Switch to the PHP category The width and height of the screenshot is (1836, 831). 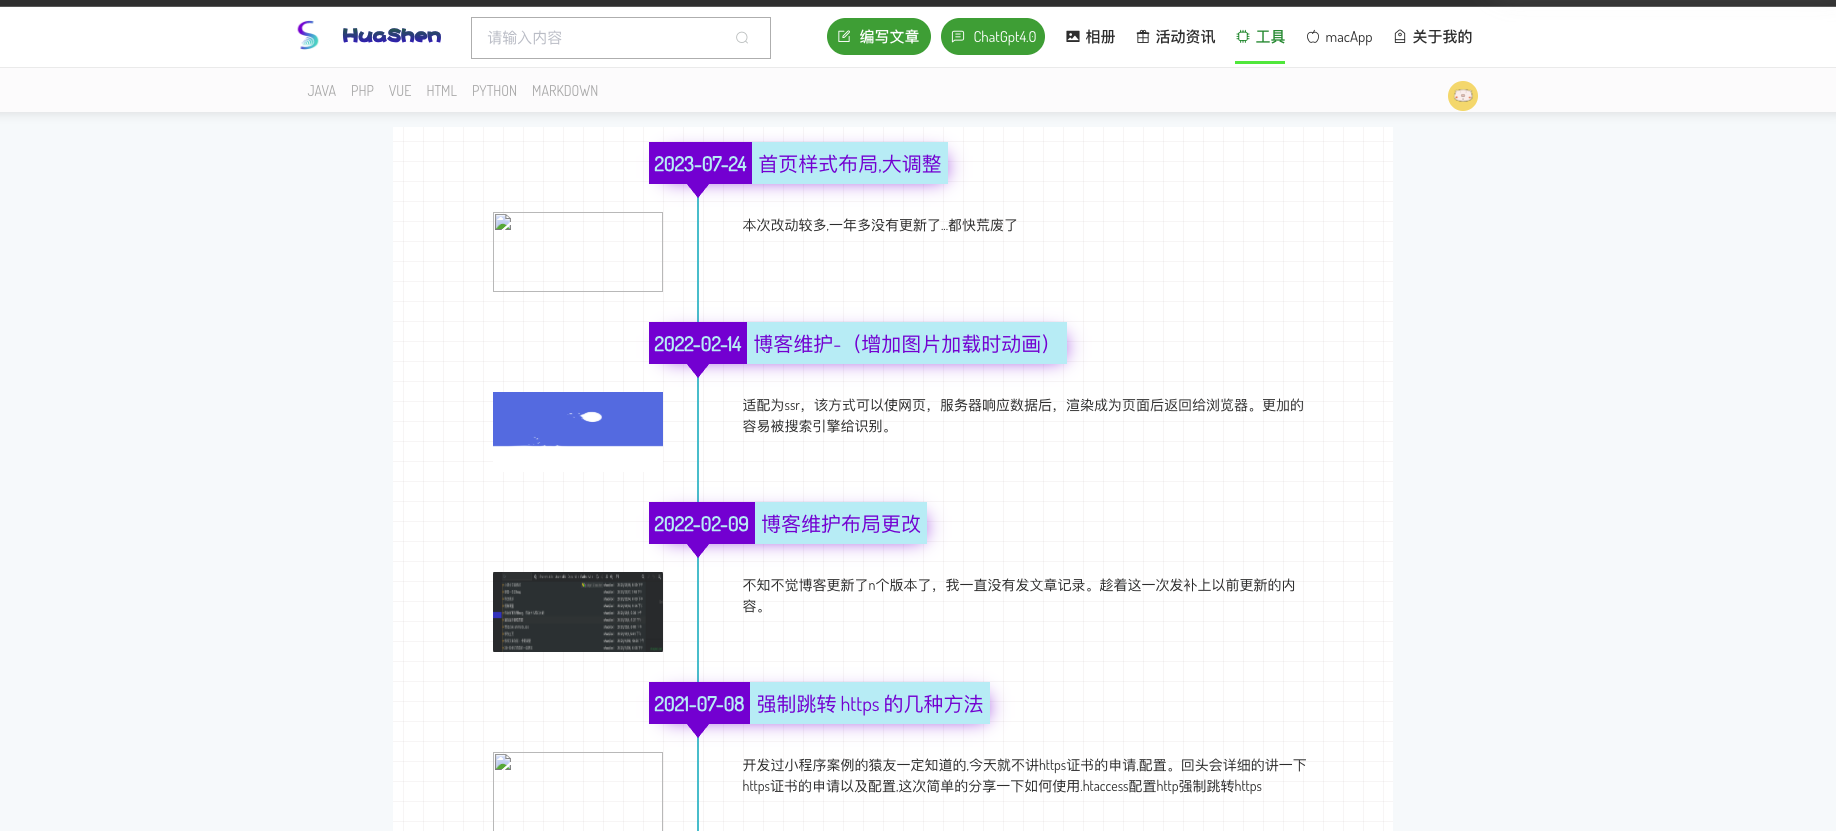tap(362, 91)
